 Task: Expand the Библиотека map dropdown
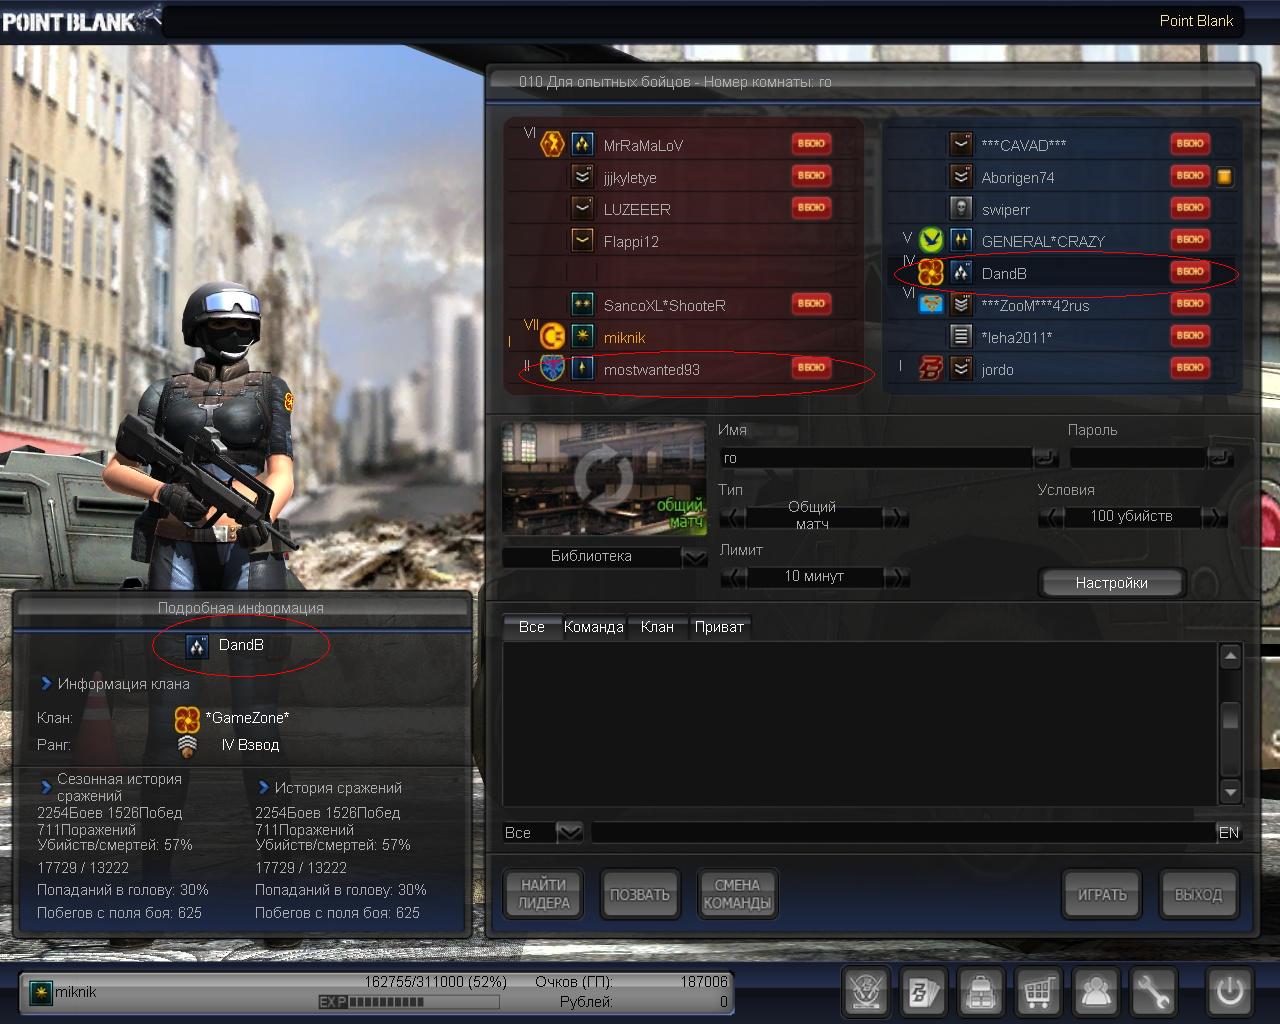point(694,557)
